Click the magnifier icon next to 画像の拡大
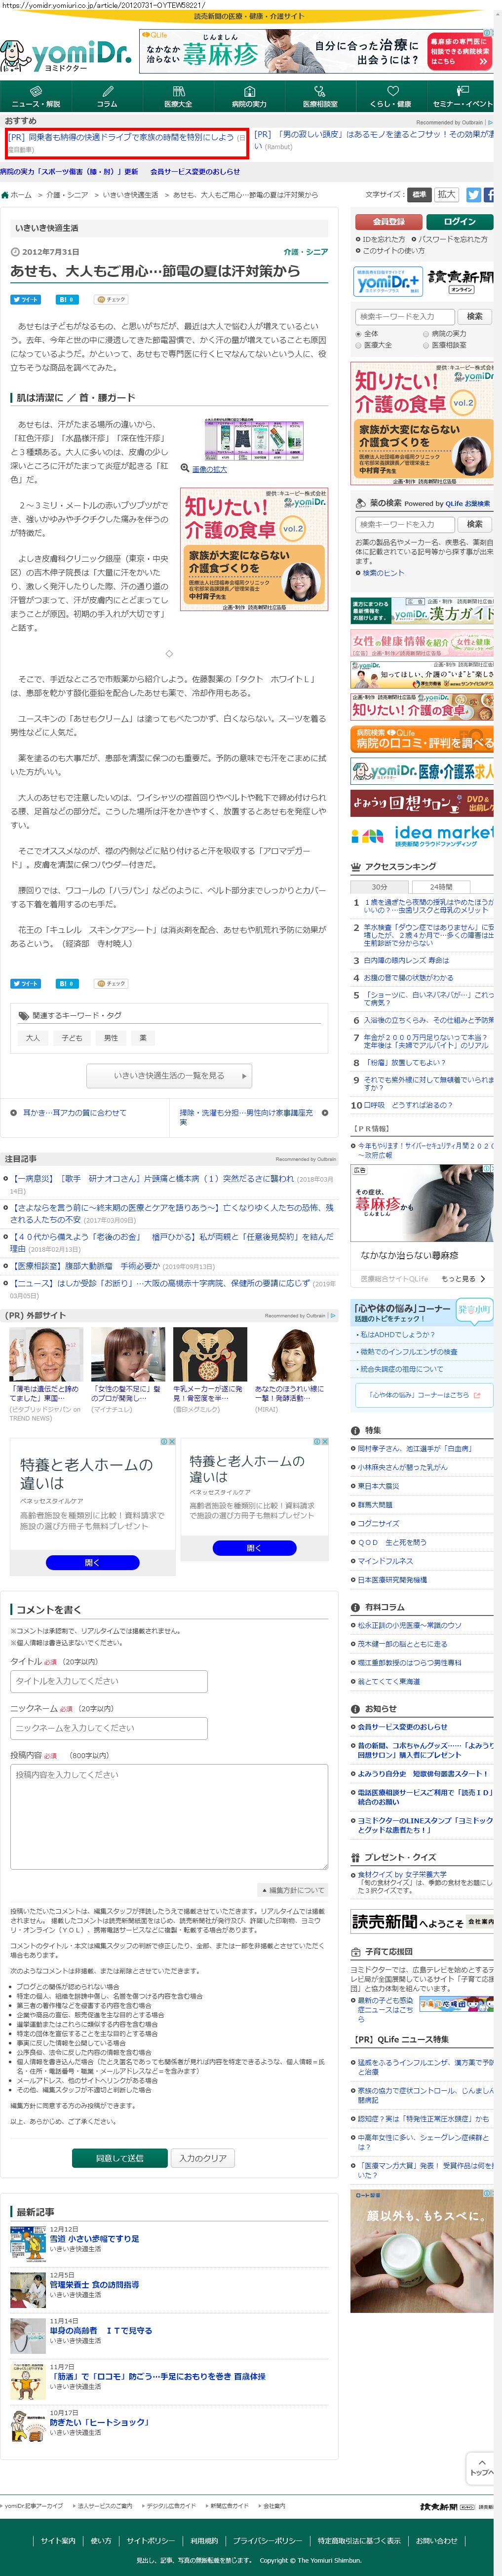Viewport: 502px width, 2576px height. [185, 467]
